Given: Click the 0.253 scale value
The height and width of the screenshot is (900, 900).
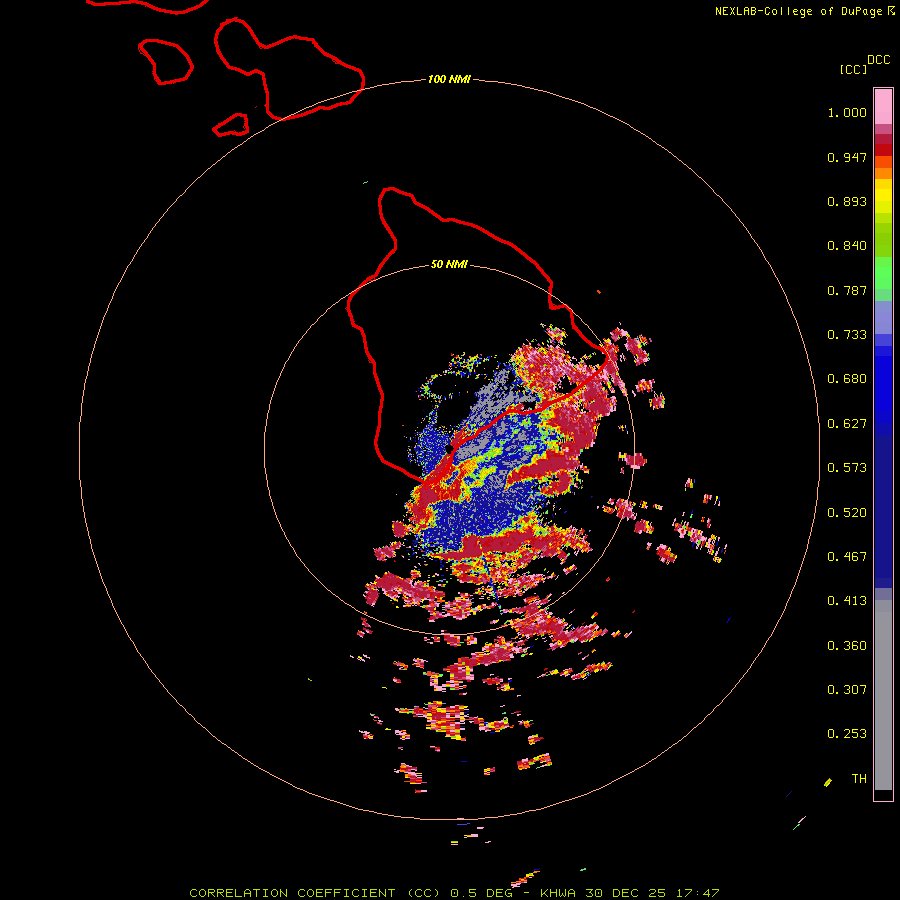Looking at the screenshot, I should click(847, 734).
